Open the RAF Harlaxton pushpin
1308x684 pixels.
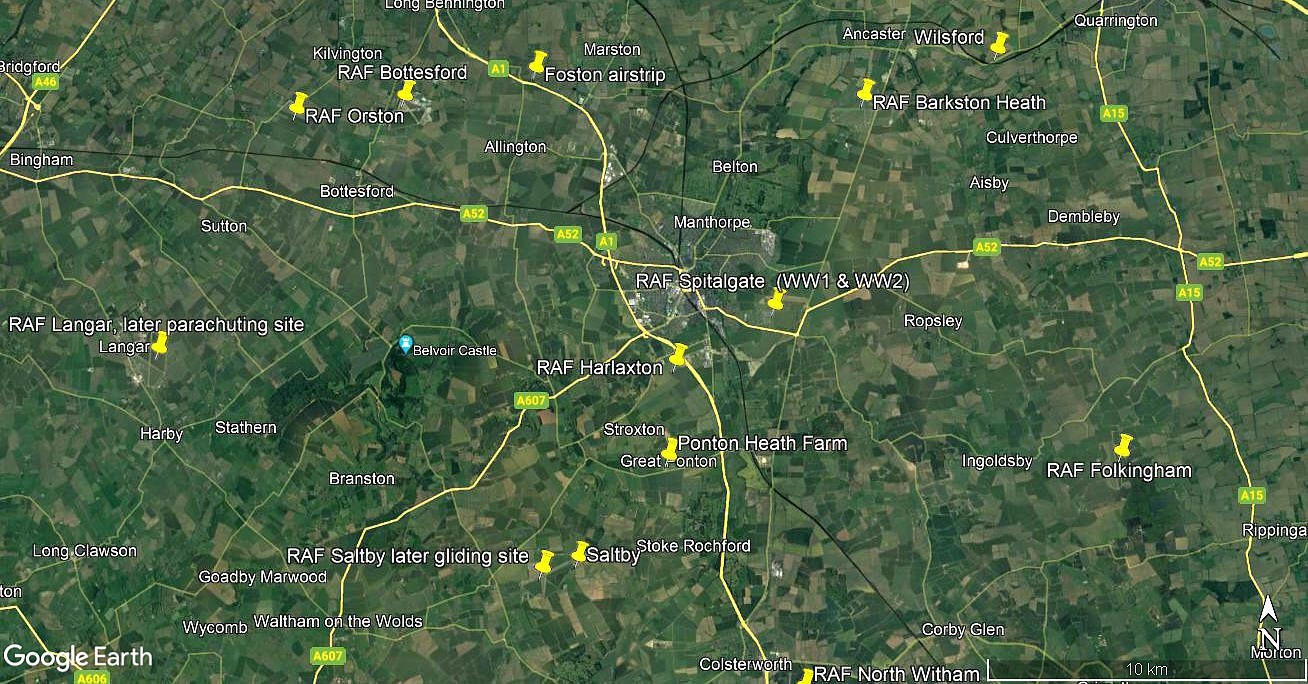click(678, 356)
